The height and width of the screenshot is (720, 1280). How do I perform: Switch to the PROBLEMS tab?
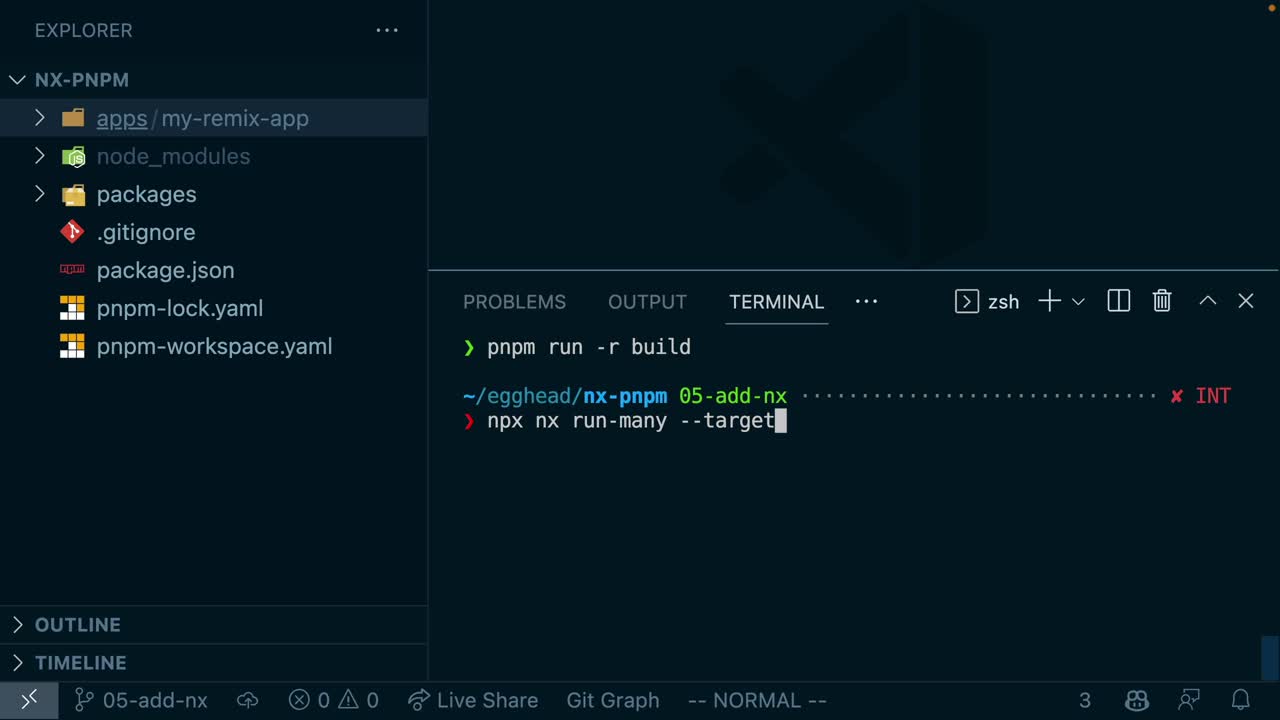click(x=514, y=302)
